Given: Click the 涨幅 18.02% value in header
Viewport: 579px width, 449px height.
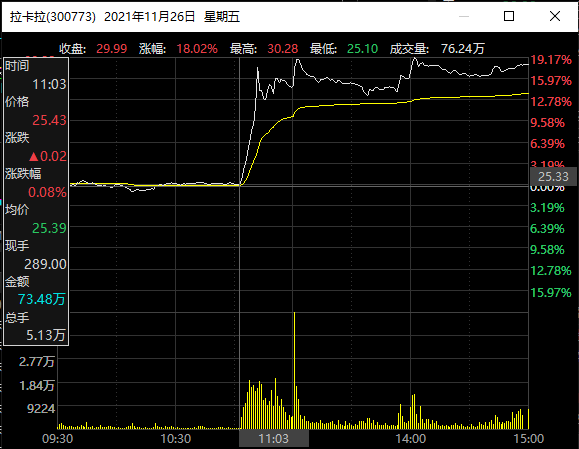Looking at the screenshot, I should (197, 49).
